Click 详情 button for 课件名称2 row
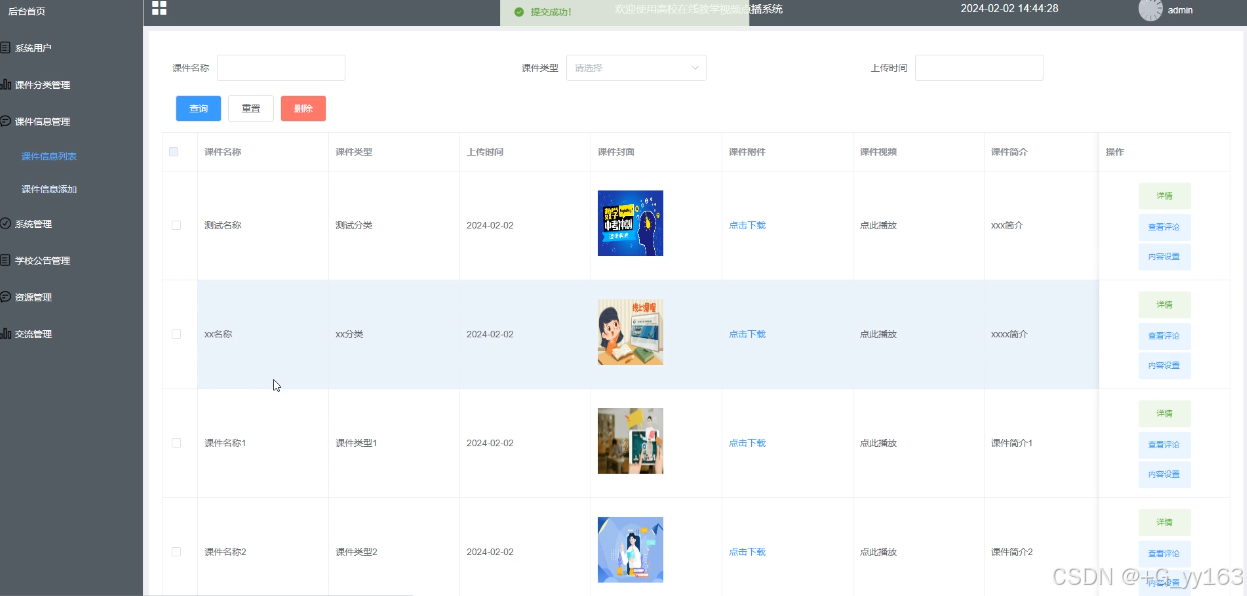The width and height of the screenshot is (1247, 596). tap(1164, 523)
